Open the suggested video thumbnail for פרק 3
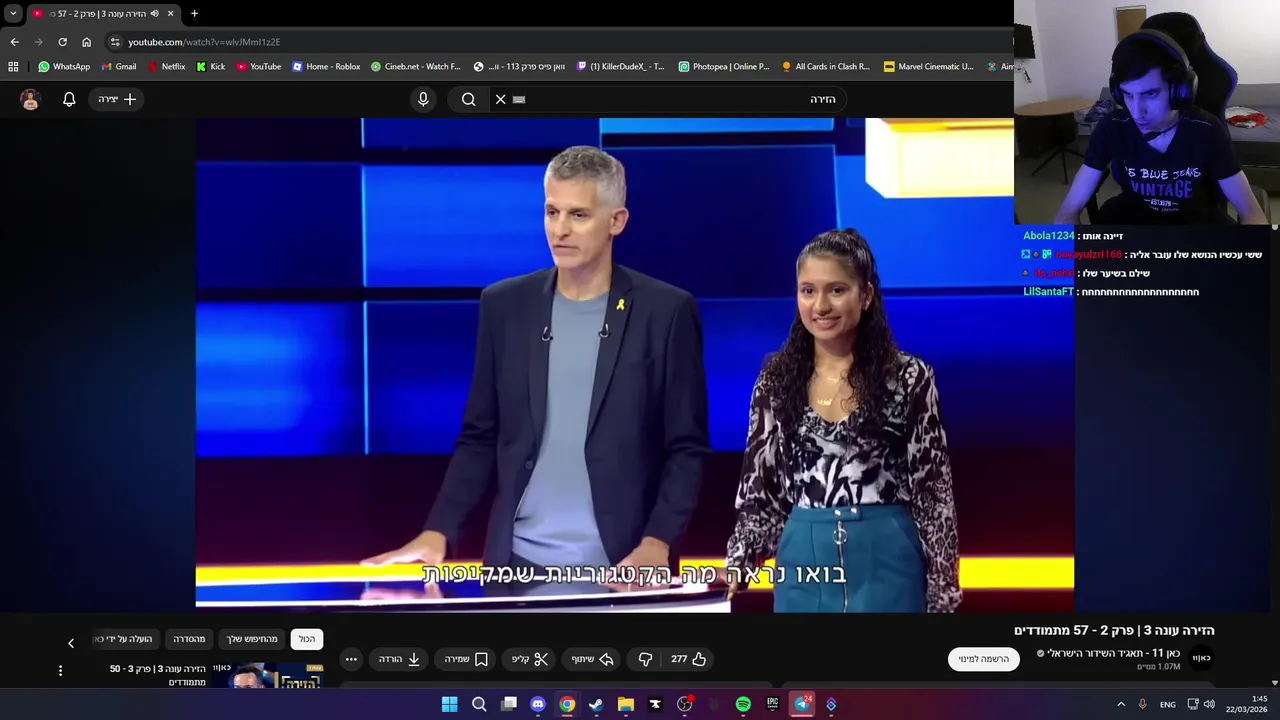Viewport: 1280px width, 720px height. tap(267, 675)
